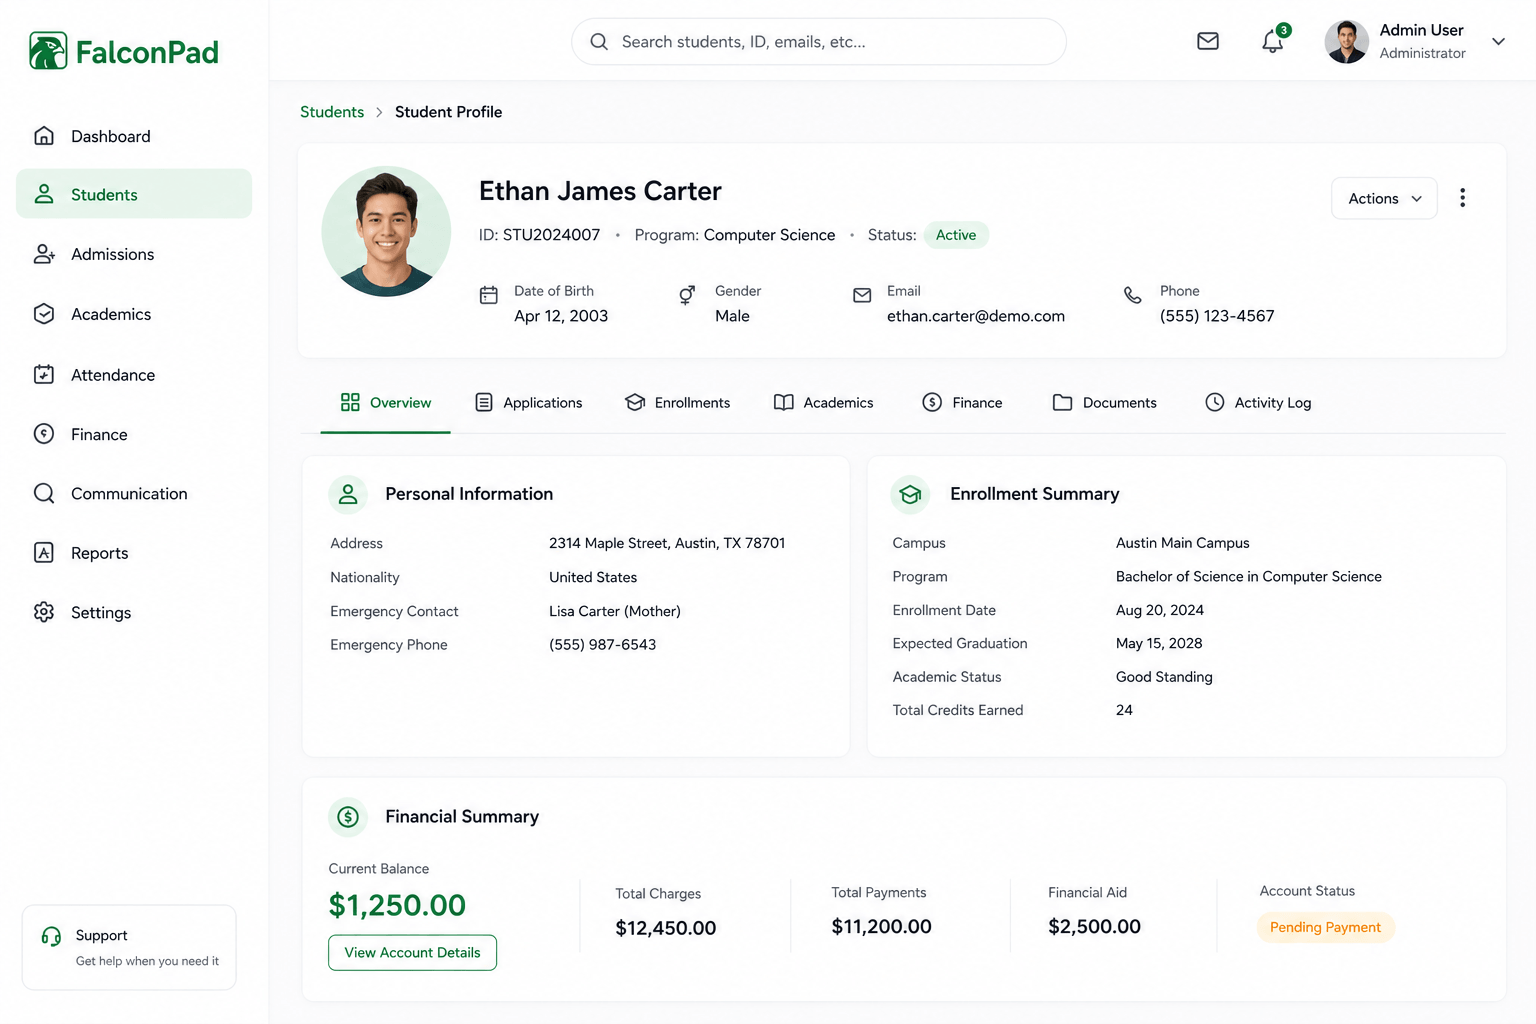Click View Account Details button
1536x1024 pixels.
click(x=412, y=952)
